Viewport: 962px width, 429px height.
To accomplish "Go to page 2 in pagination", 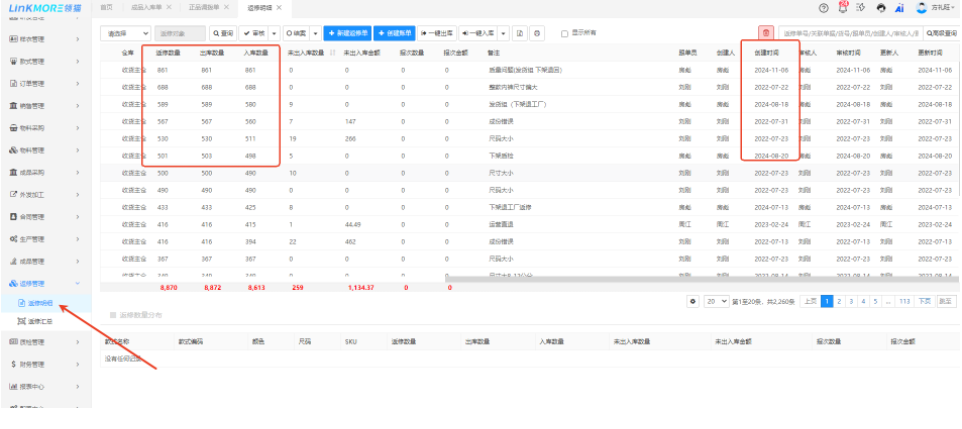I will 840,300.
